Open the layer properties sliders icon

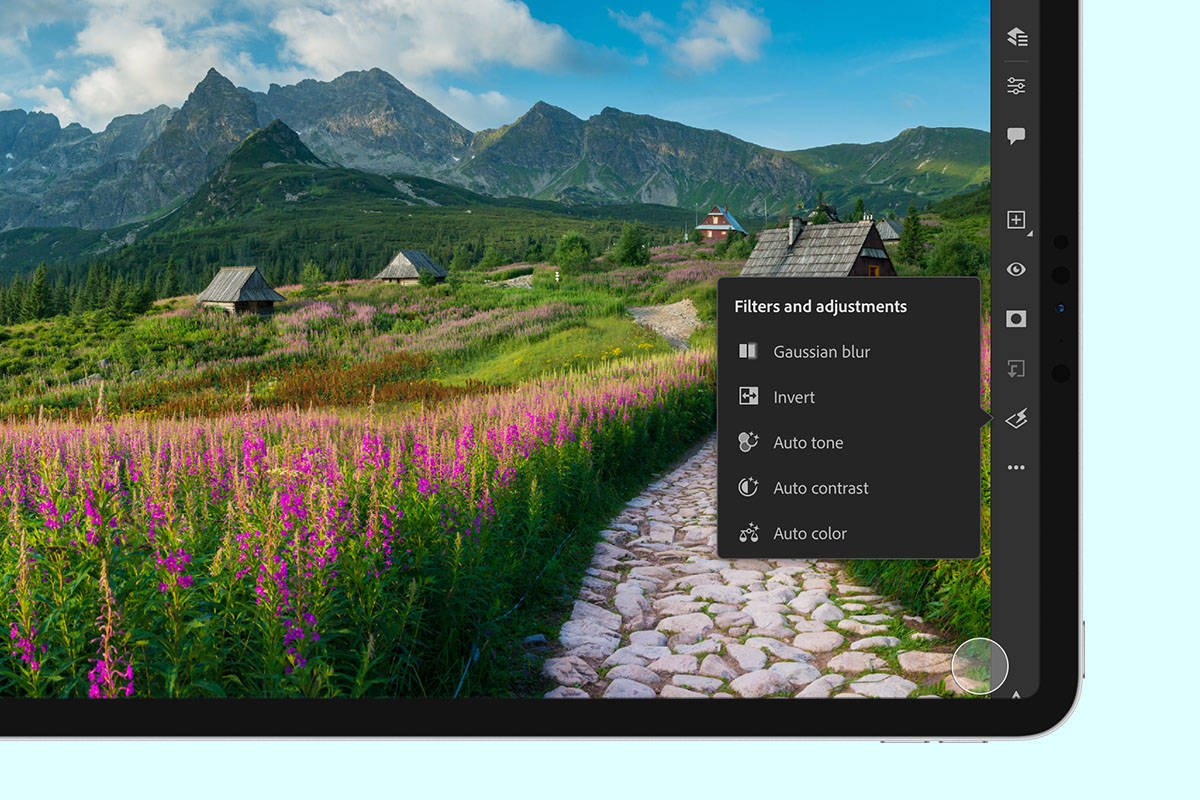coord(1016,86)
